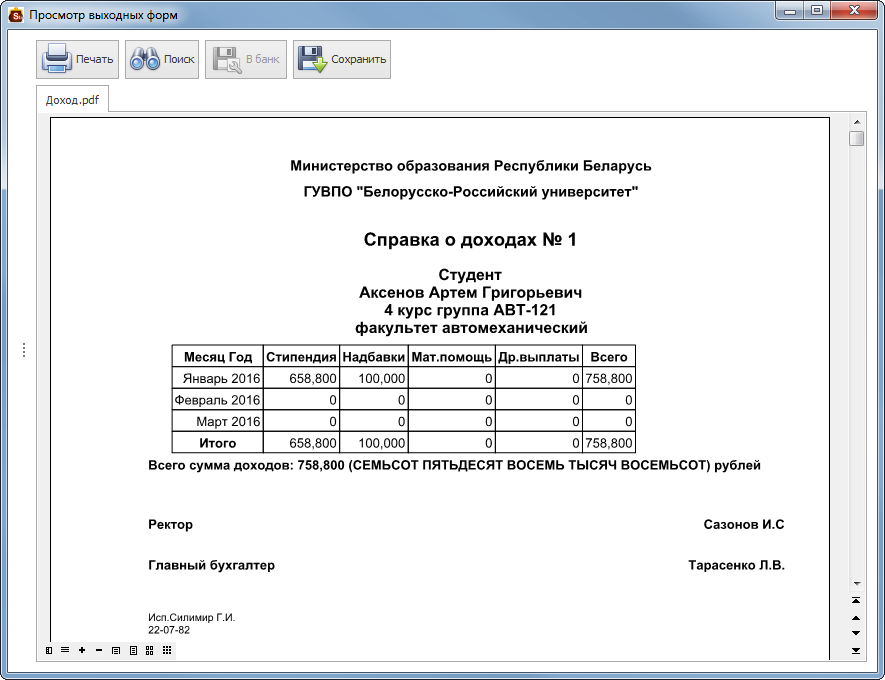Switch to nine-thumbnail grid view icon

167,651
